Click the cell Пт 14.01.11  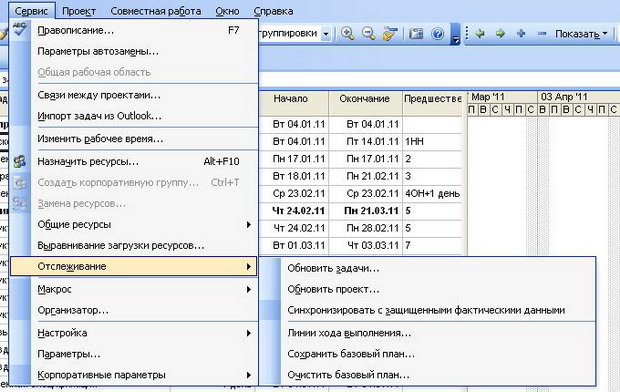pos(365,142)
